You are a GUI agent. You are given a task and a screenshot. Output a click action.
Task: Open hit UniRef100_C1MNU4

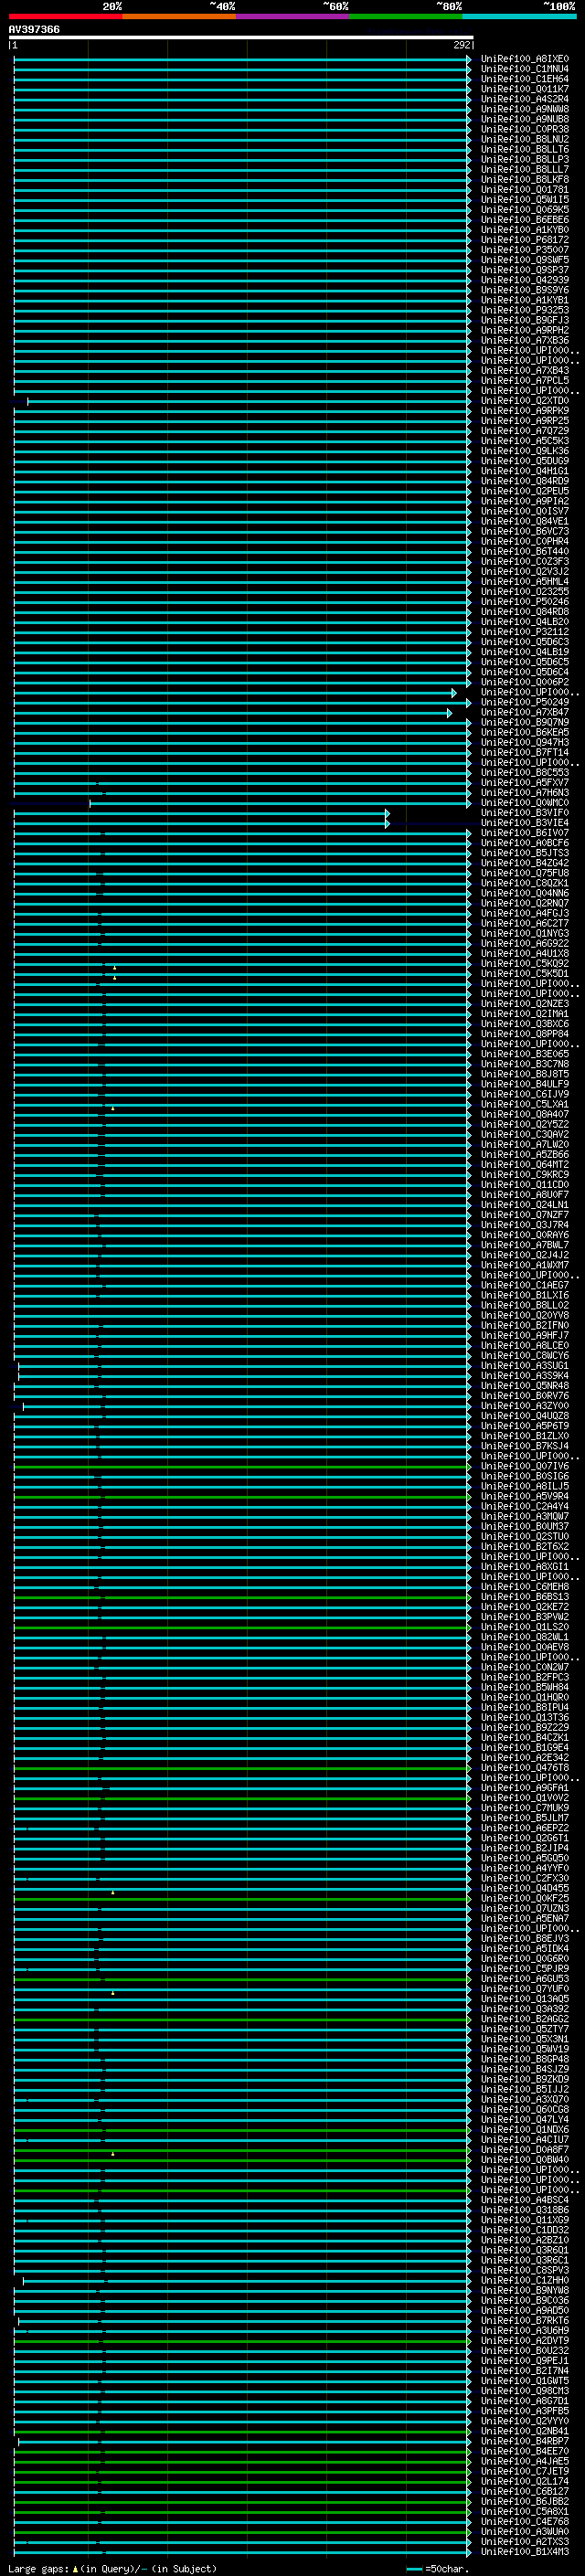524,69
